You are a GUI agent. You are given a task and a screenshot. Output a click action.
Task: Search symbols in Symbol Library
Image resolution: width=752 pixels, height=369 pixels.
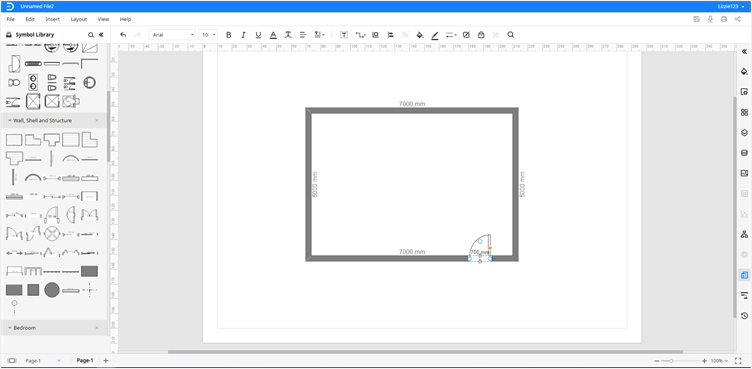(91, 35)
